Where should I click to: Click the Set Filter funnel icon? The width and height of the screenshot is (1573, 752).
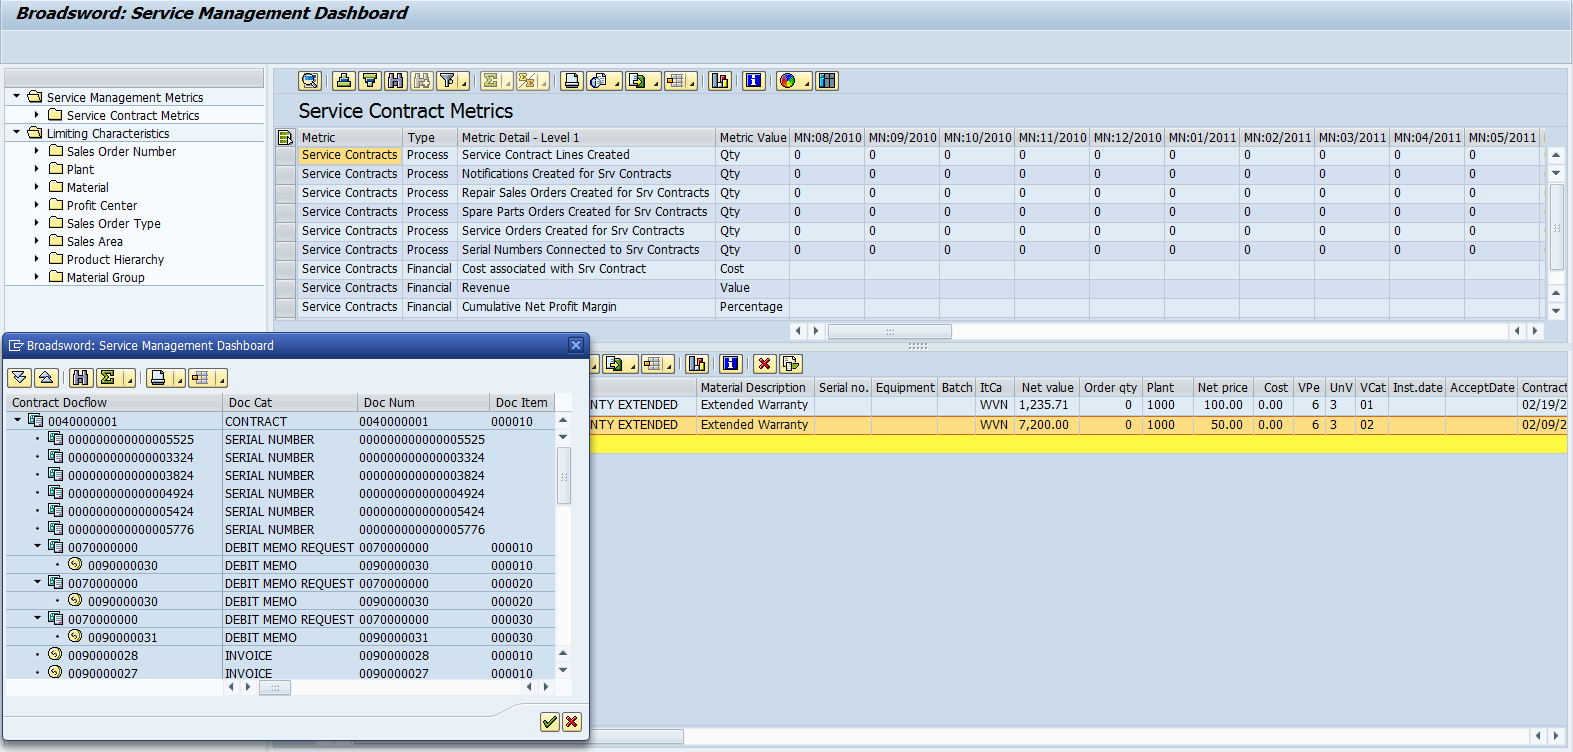[448, 81]
